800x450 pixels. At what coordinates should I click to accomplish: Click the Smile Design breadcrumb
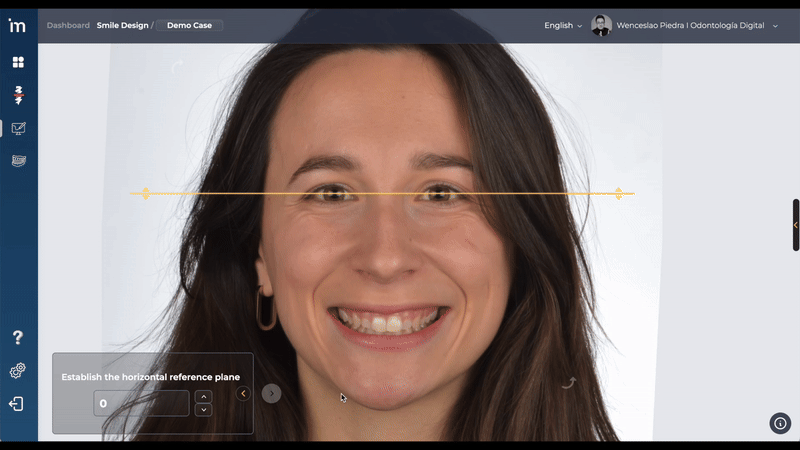click(121, 25)
